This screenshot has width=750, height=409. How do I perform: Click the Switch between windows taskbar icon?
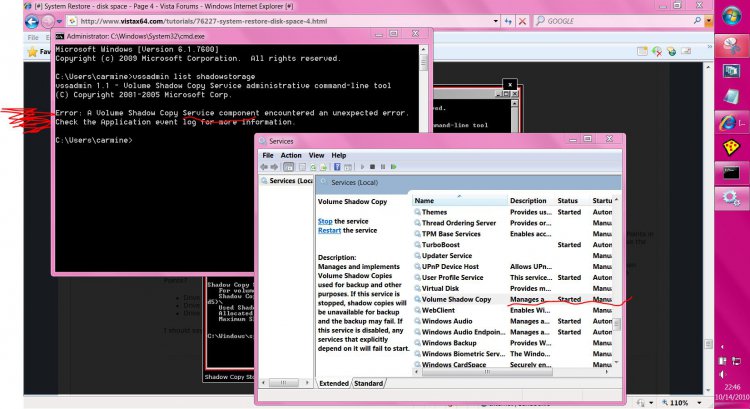coord(731,71)
